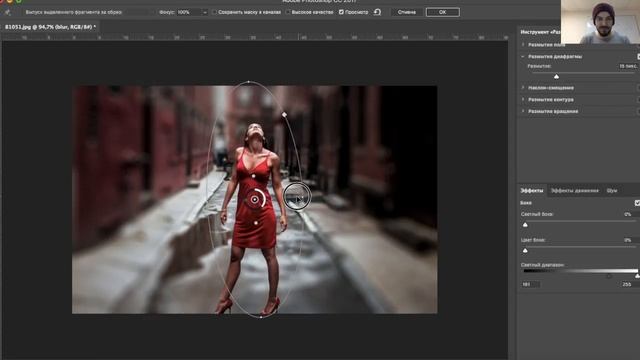Viewport: 640px width, 360px height.
Task: Click the Отмена cancel button
Action: [x=407, y=12]
